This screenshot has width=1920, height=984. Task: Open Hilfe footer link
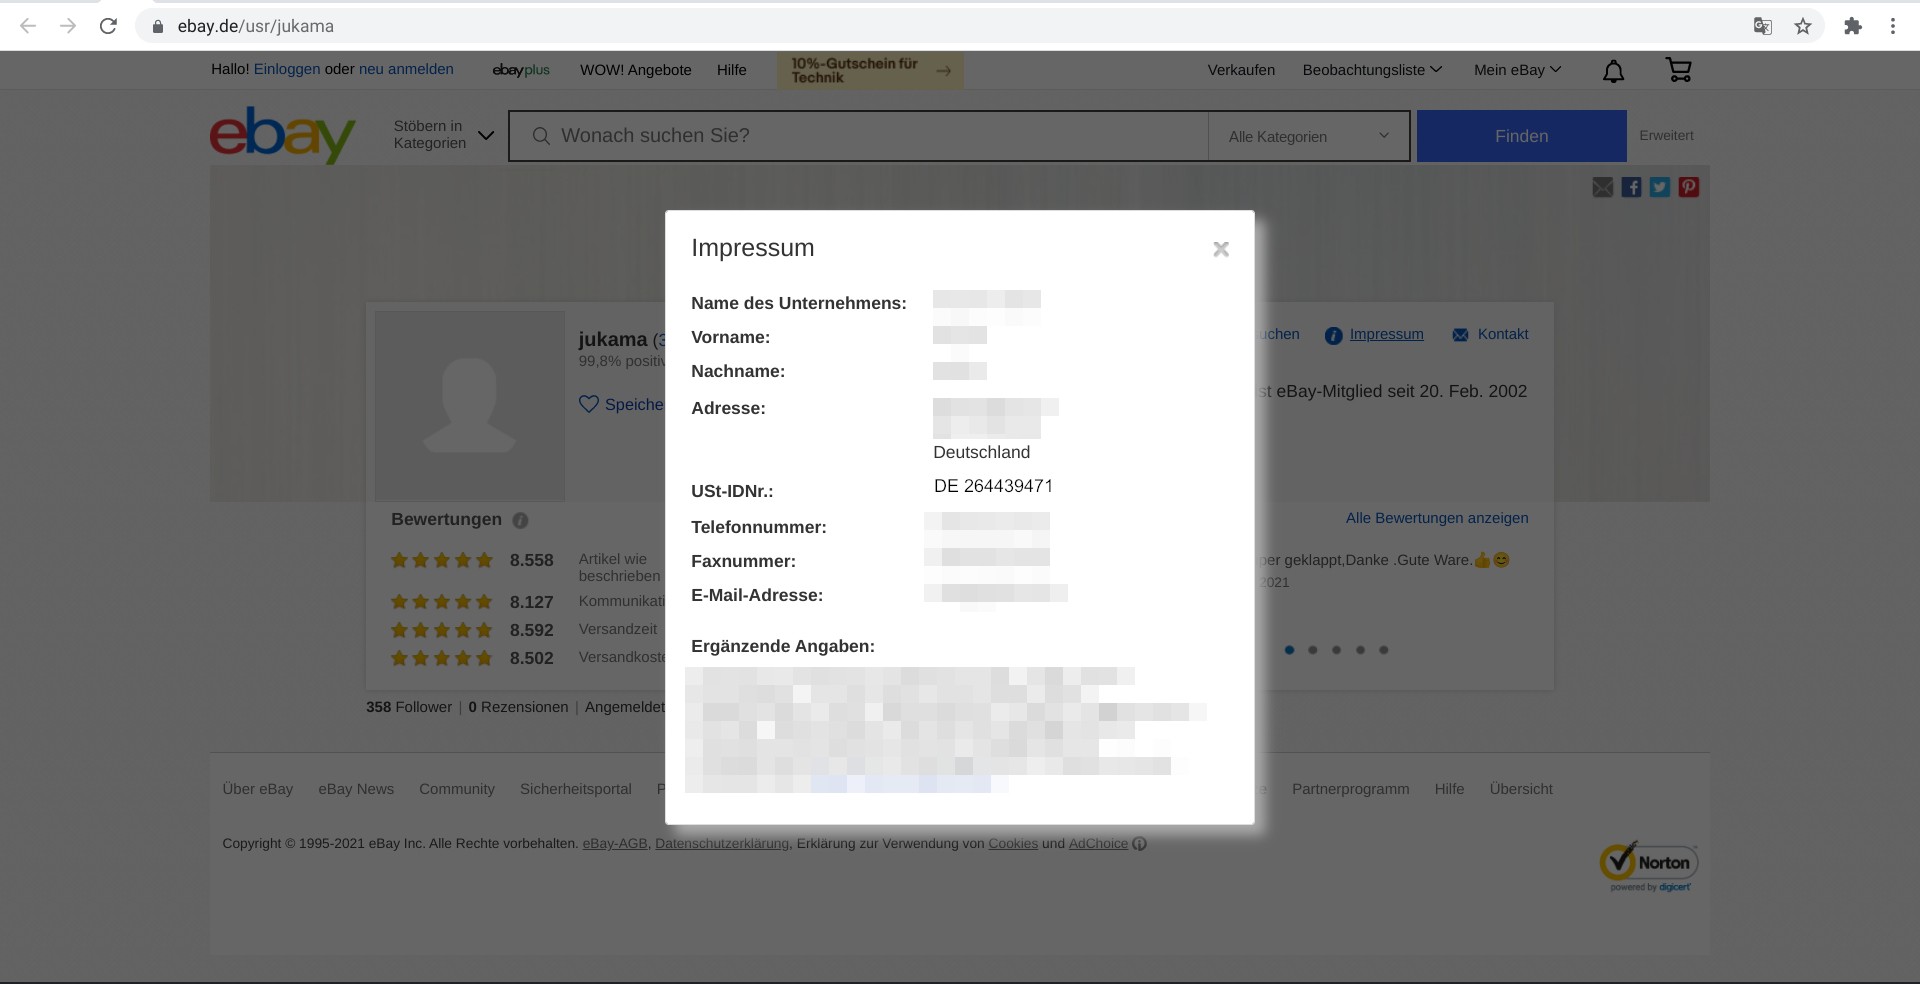1449,789
